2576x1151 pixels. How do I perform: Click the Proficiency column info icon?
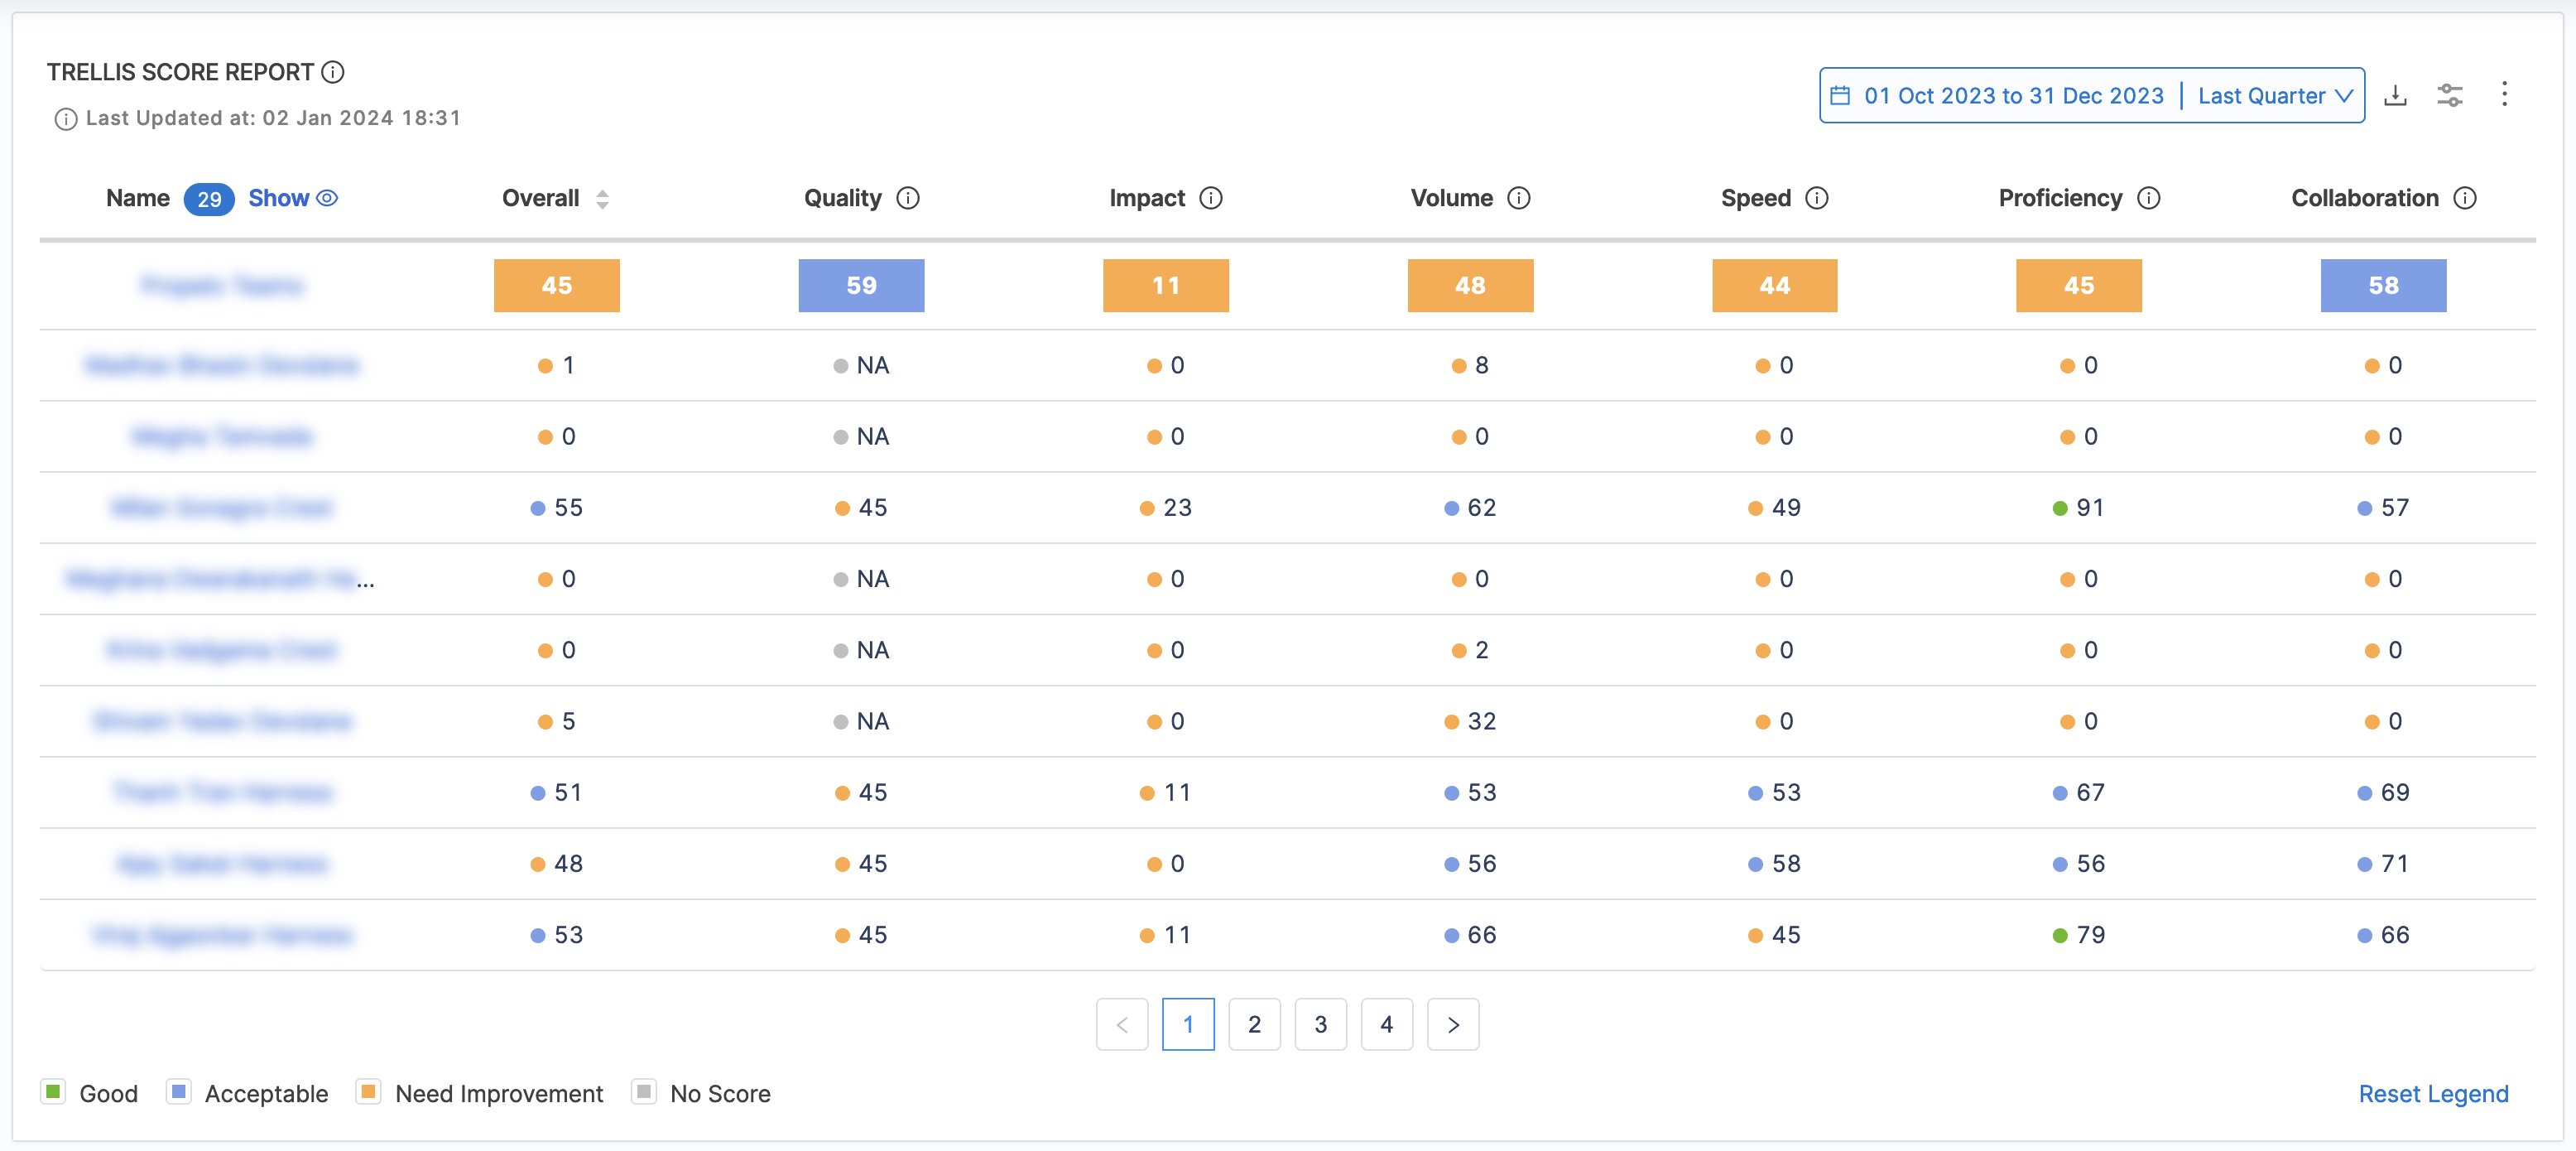click(2149, 198)
